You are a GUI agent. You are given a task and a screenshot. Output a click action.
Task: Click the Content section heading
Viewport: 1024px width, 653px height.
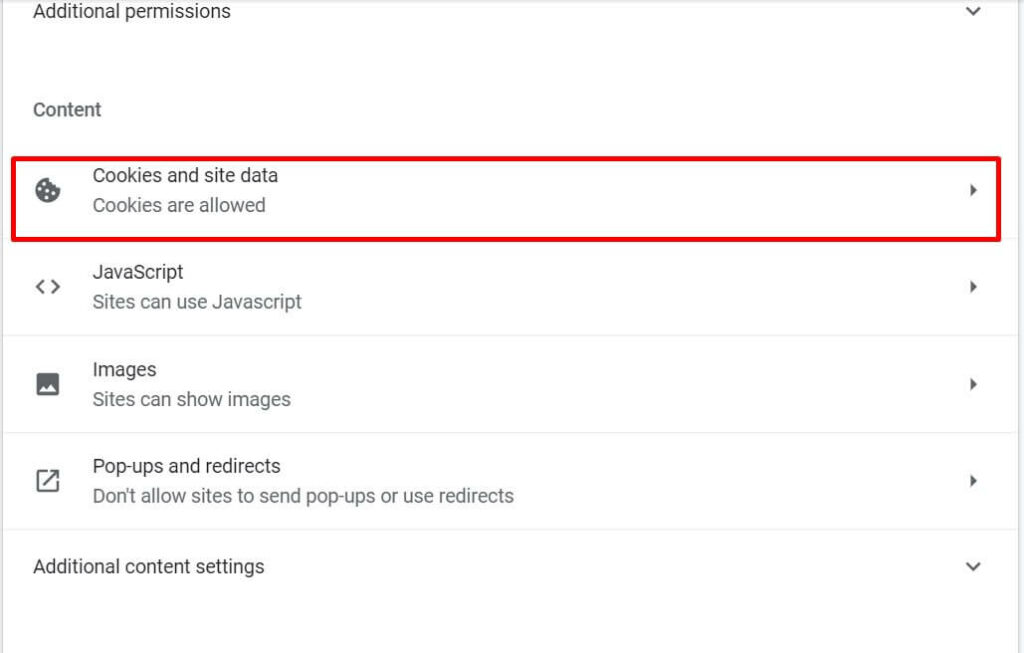(66, 109)
